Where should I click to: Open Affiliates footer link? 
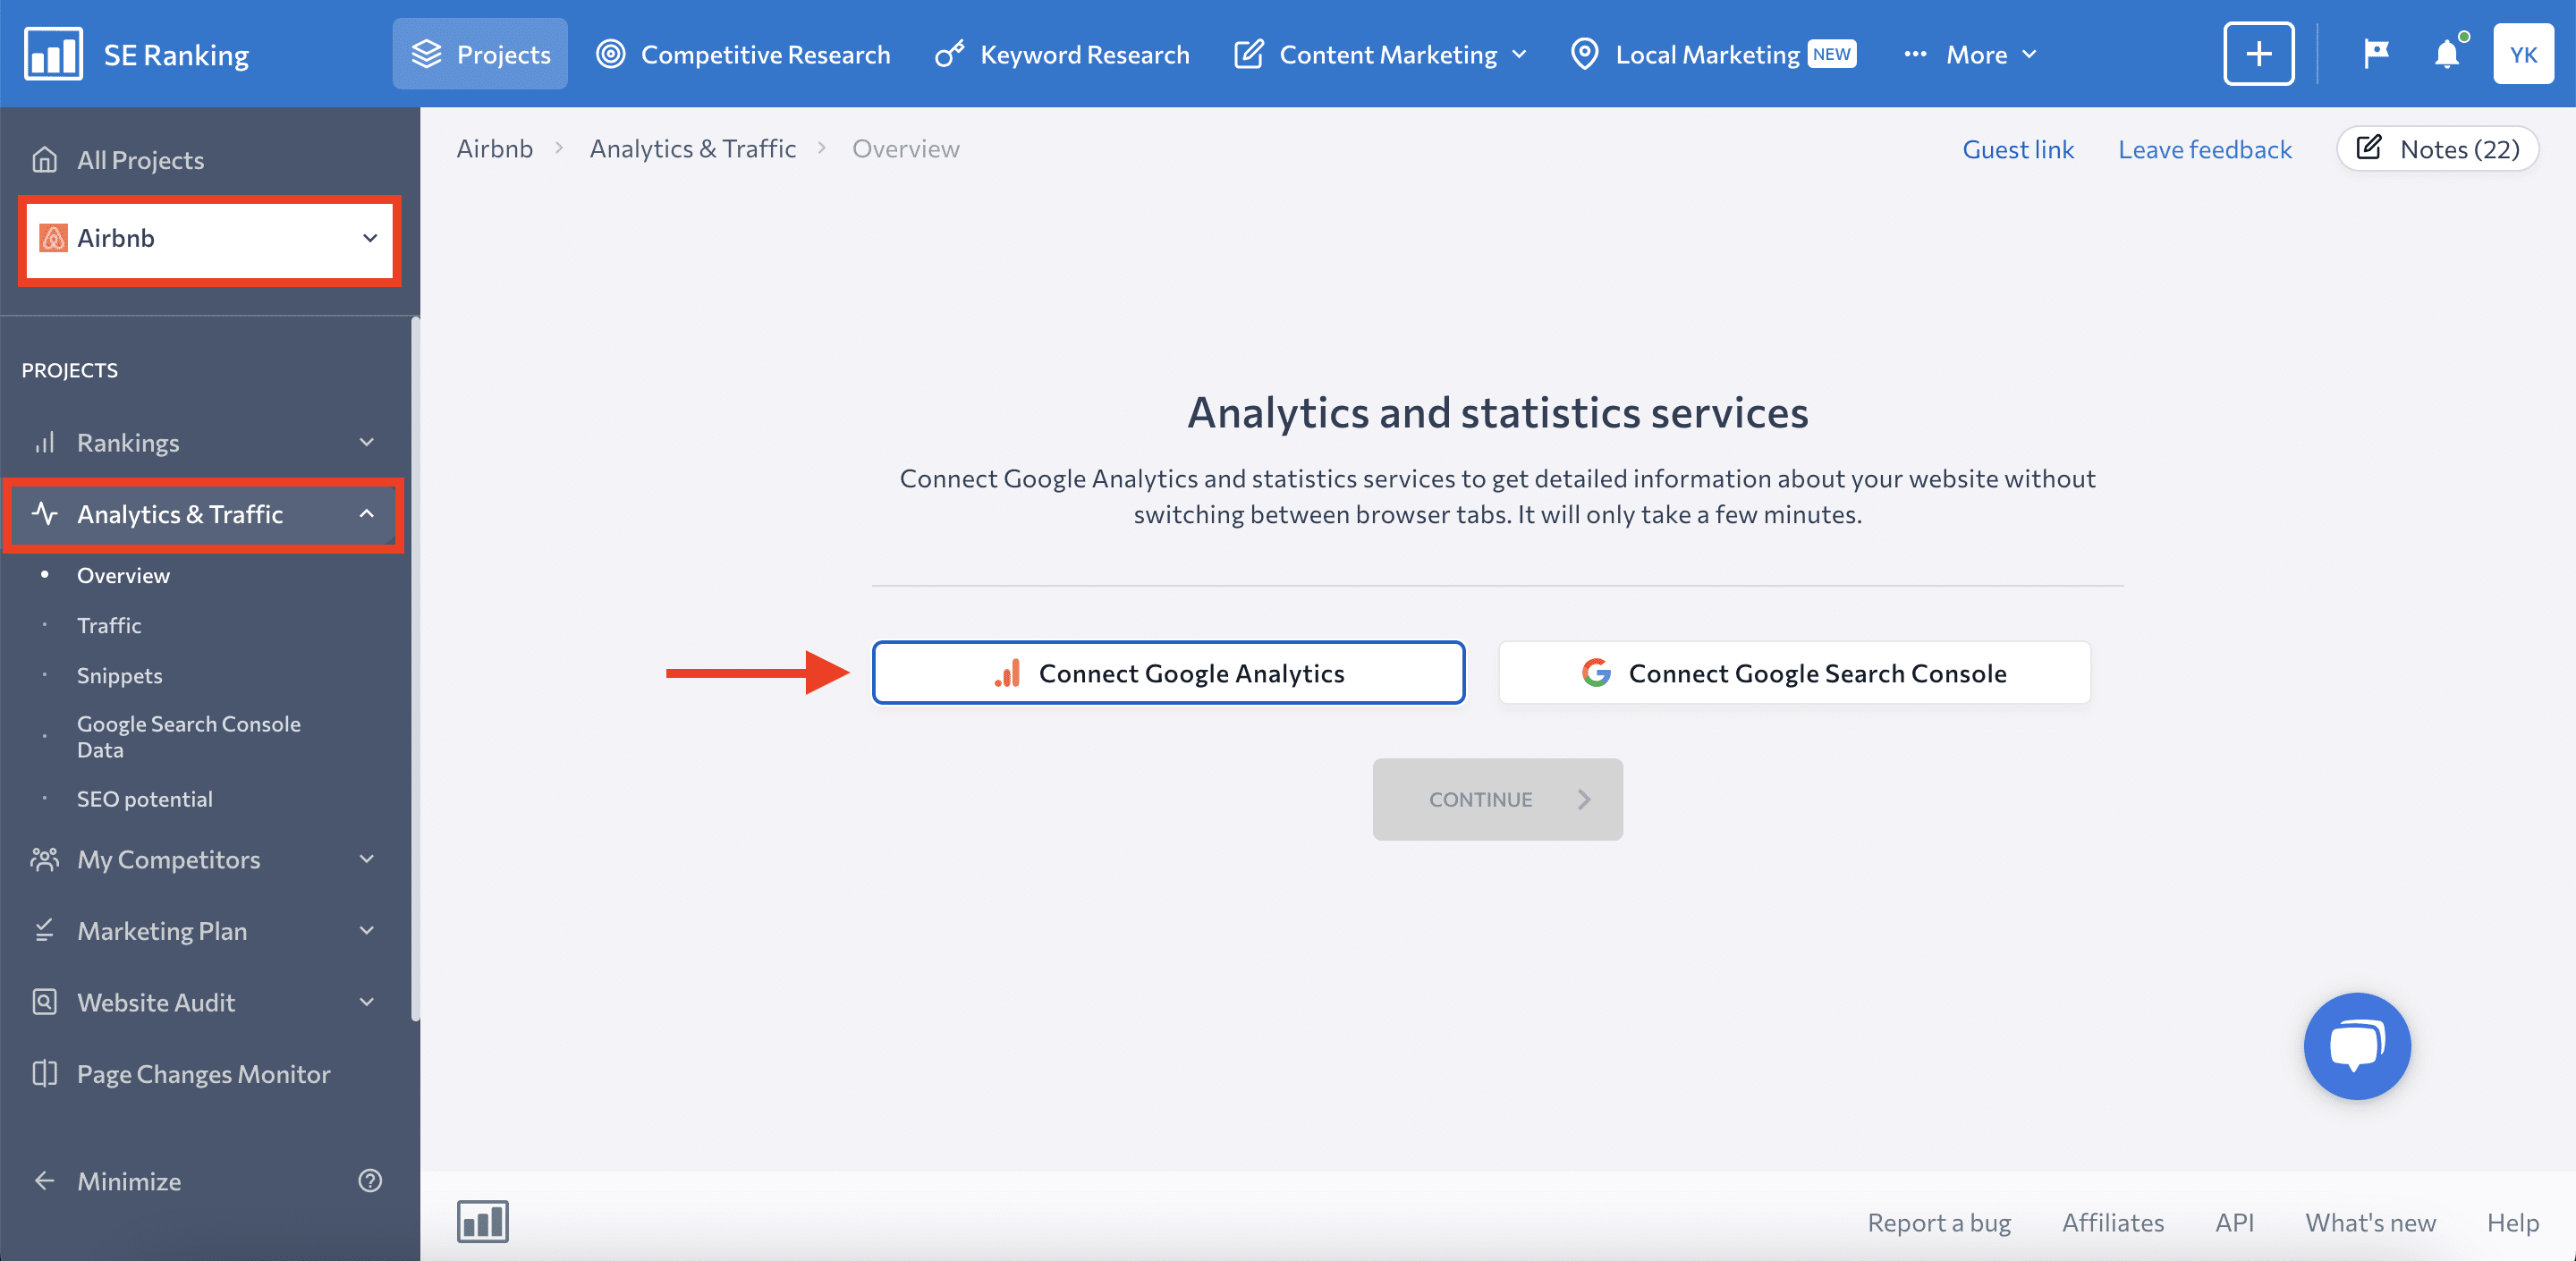pyautogui.click(x=2113, y=1222)
